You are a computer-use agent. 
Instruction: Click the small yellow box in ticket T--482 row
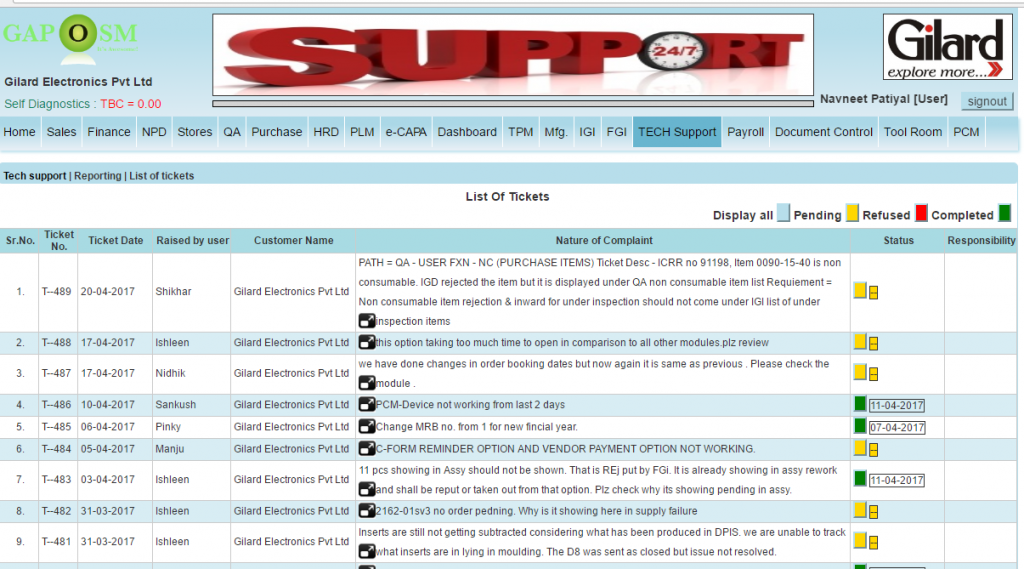tap(873, 512)
